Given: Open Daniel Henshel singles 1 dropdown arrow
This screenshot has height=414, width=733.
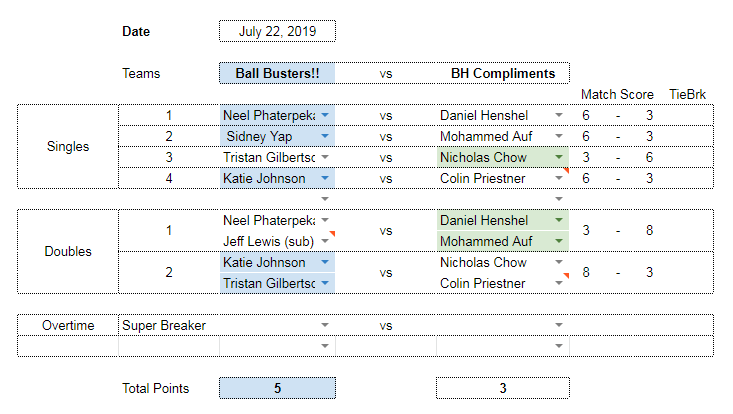Looking at the screenshot, I should [x=559, y=115].
